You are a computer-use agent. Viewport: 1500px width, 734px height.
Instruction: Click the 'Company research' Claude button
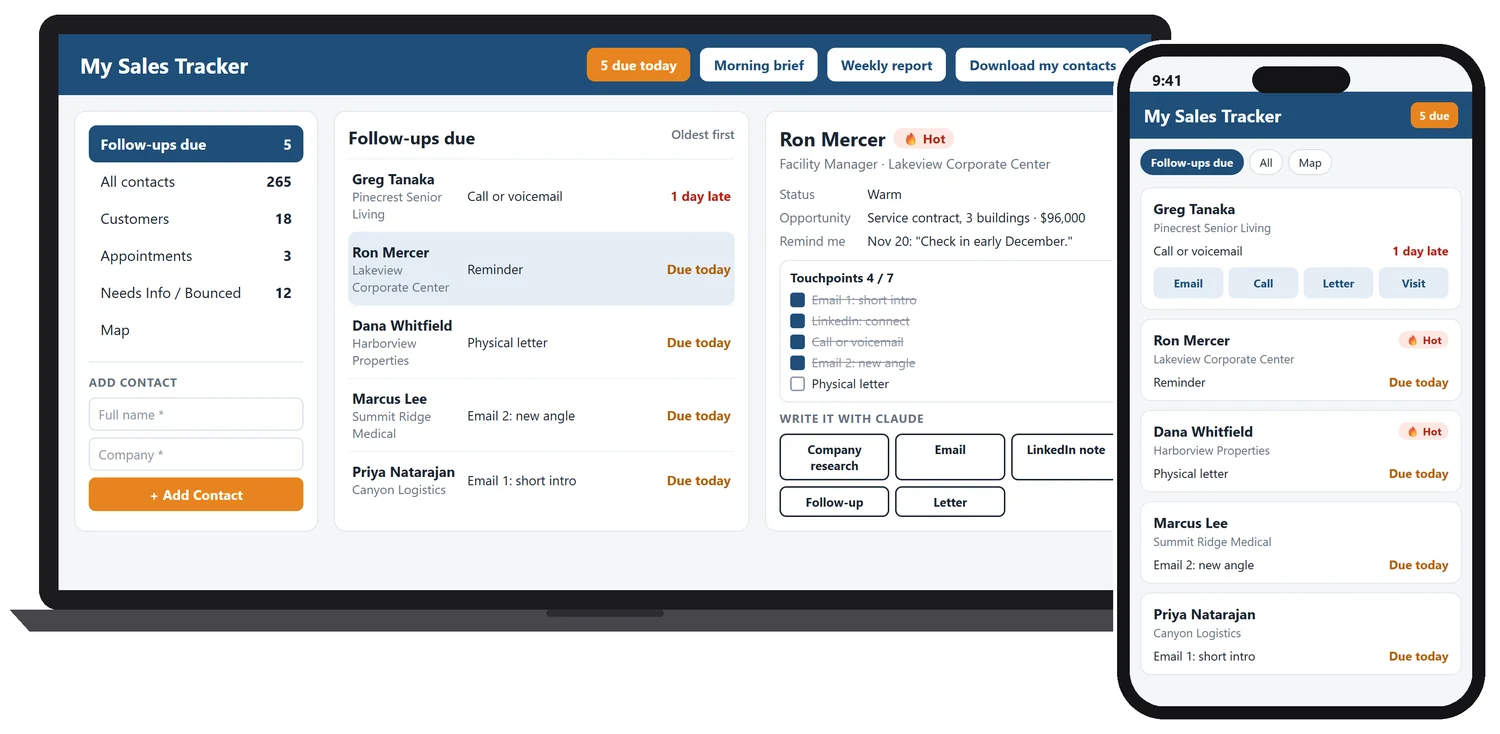[x=834, y=457]
